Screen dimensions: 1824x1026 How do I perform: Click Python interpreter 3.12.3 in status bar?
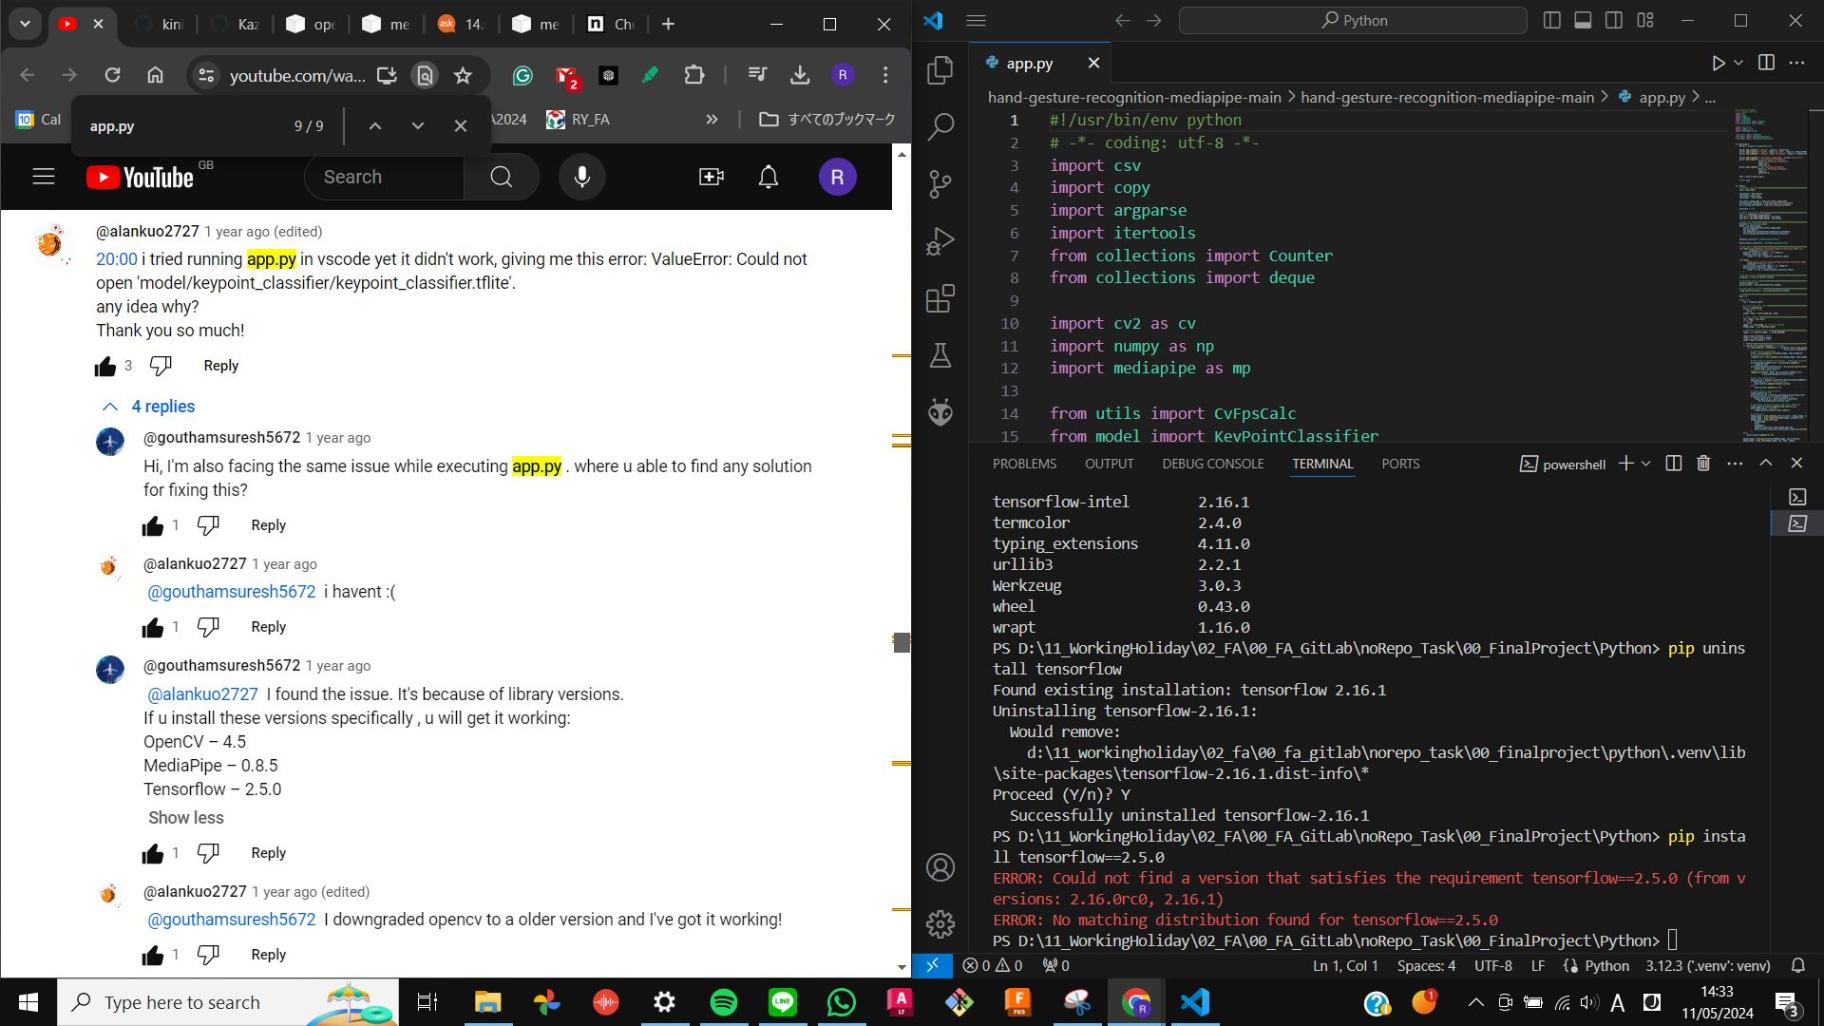[x=1708, y=965]
